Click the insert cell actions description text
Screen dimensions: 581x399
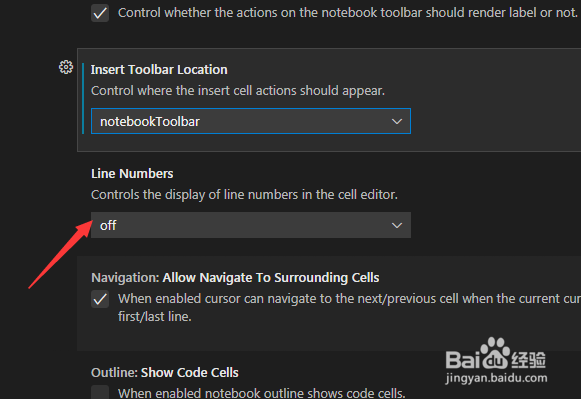pos(238,91)
